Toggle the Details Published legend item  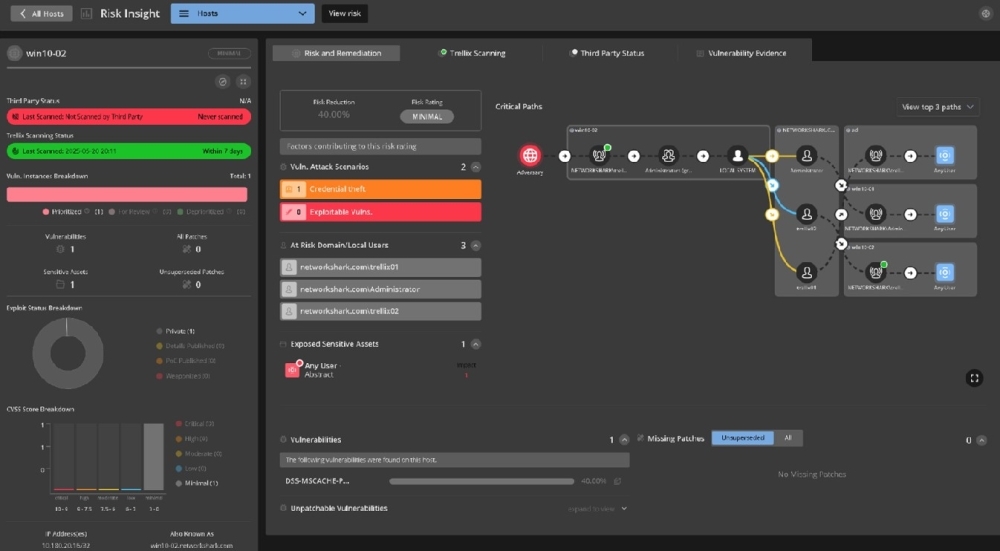point(190,346)
